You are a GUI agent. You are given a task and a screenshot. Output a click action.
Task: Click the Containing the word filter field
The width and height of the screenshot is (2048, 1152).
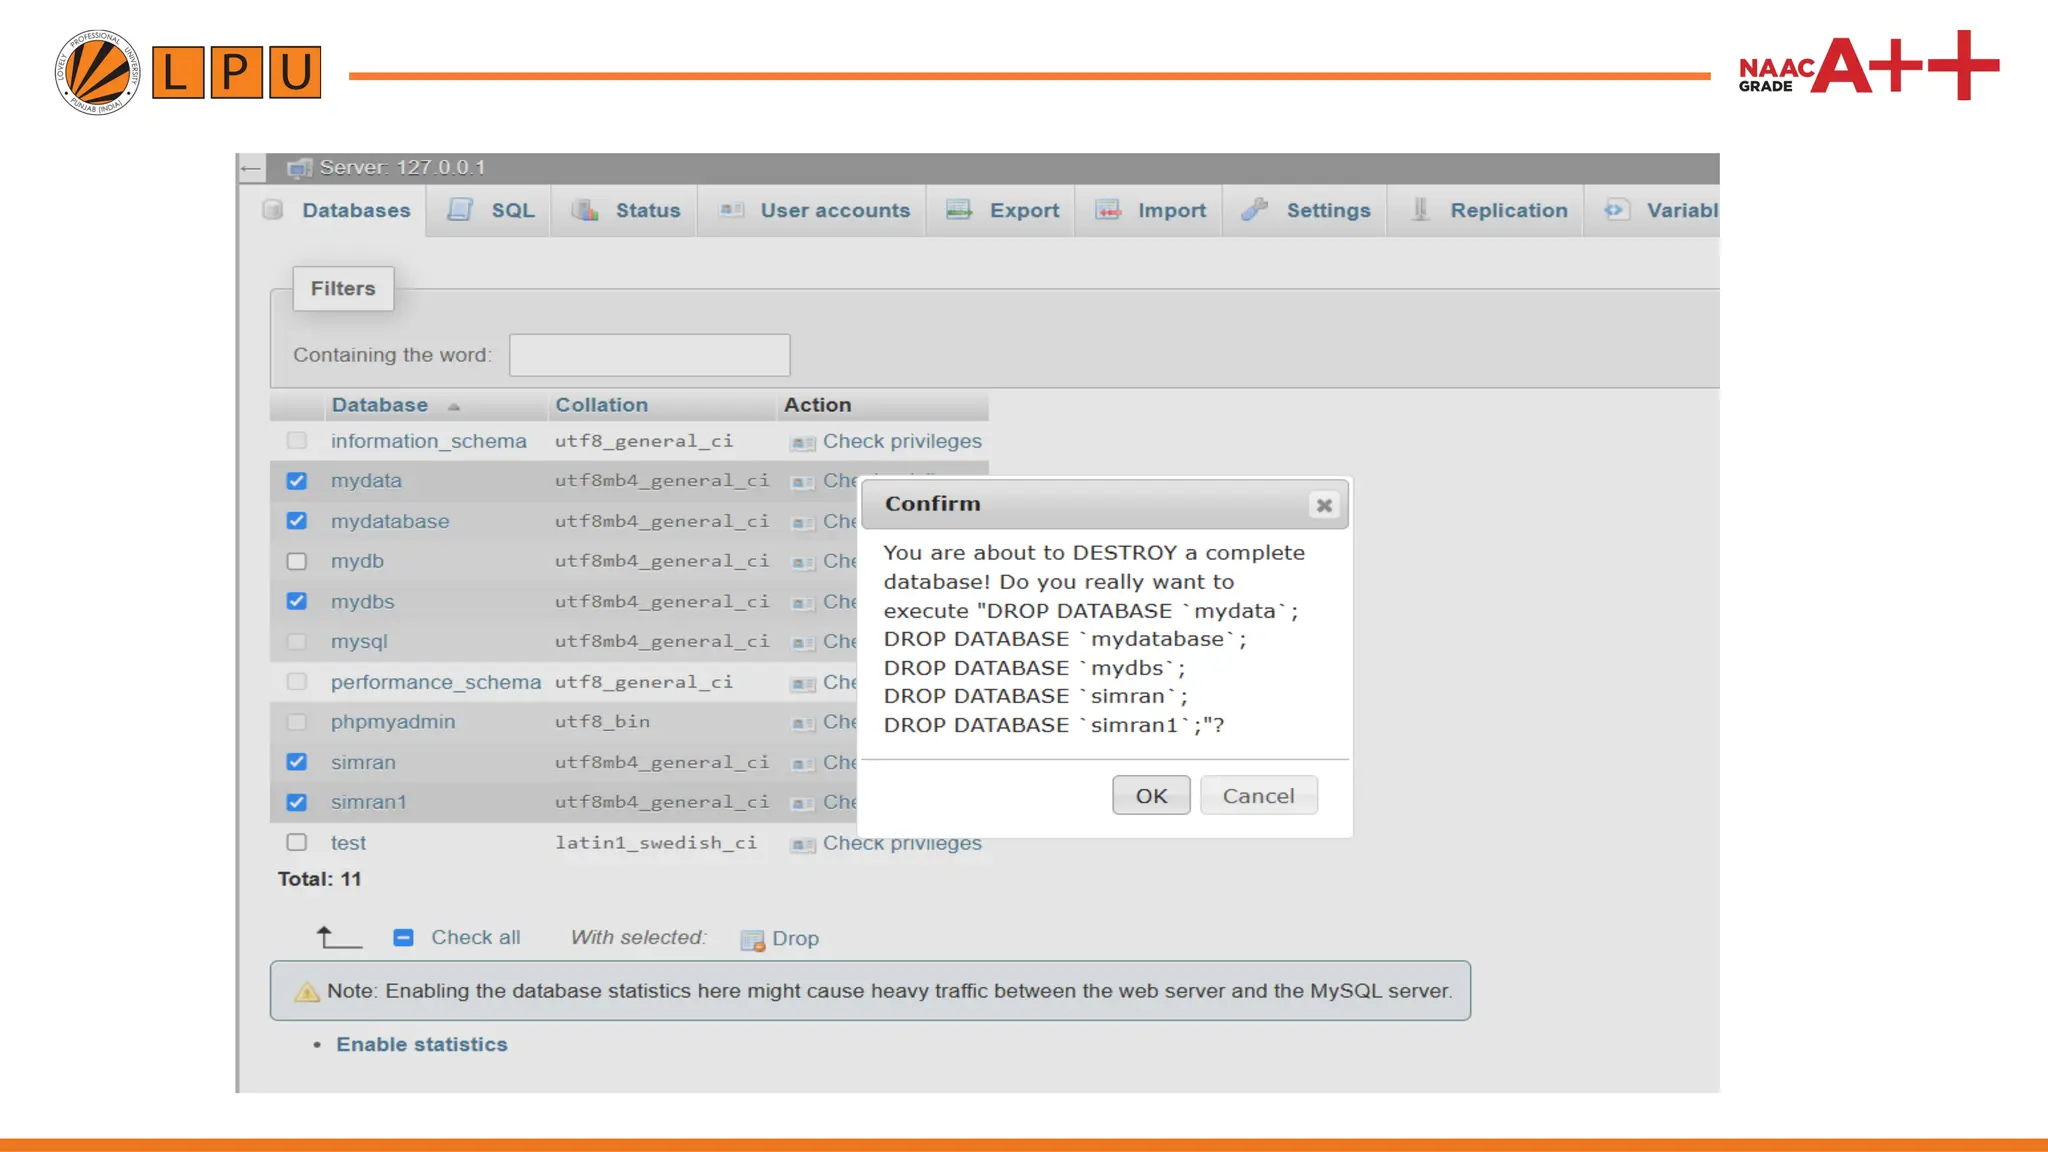[x=649, y=355]
